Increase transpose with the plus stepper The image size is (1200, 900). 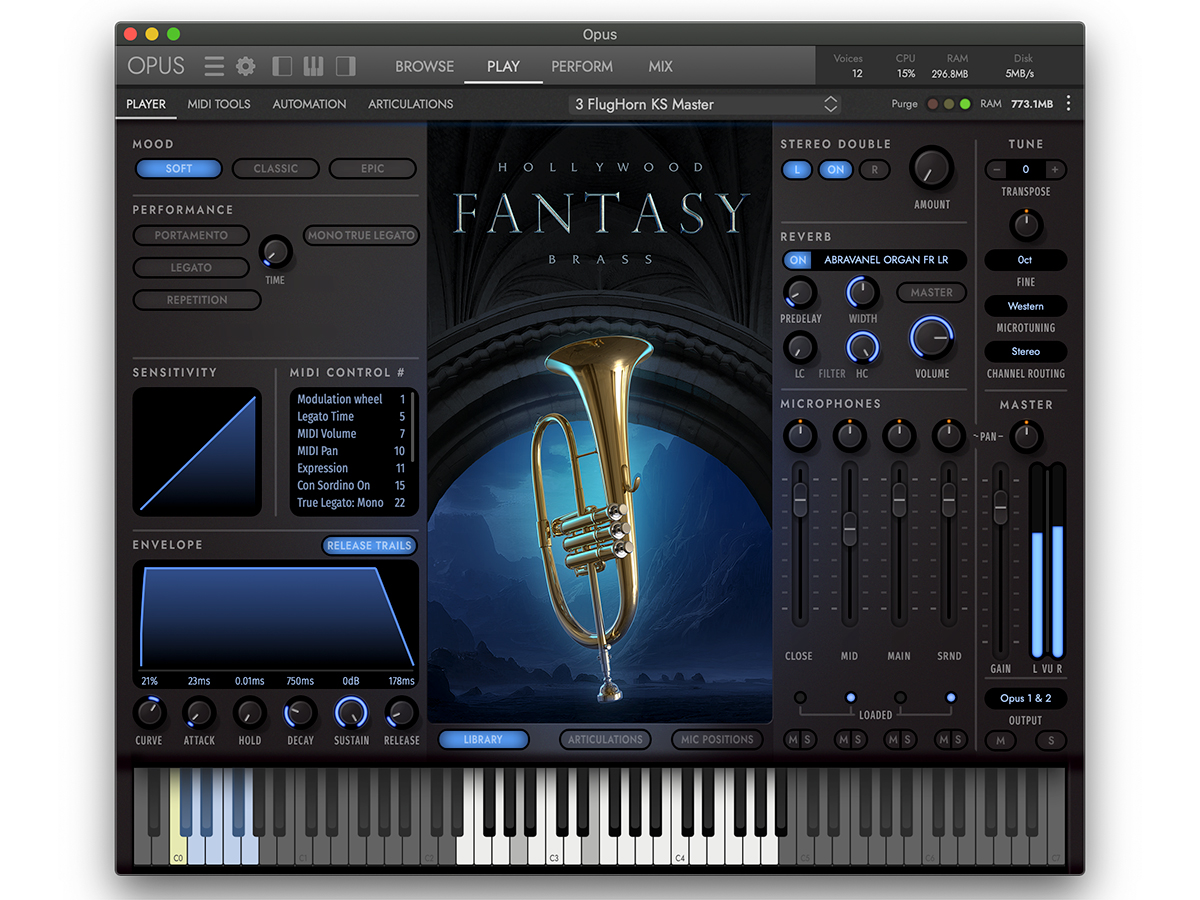point(1054,170)
